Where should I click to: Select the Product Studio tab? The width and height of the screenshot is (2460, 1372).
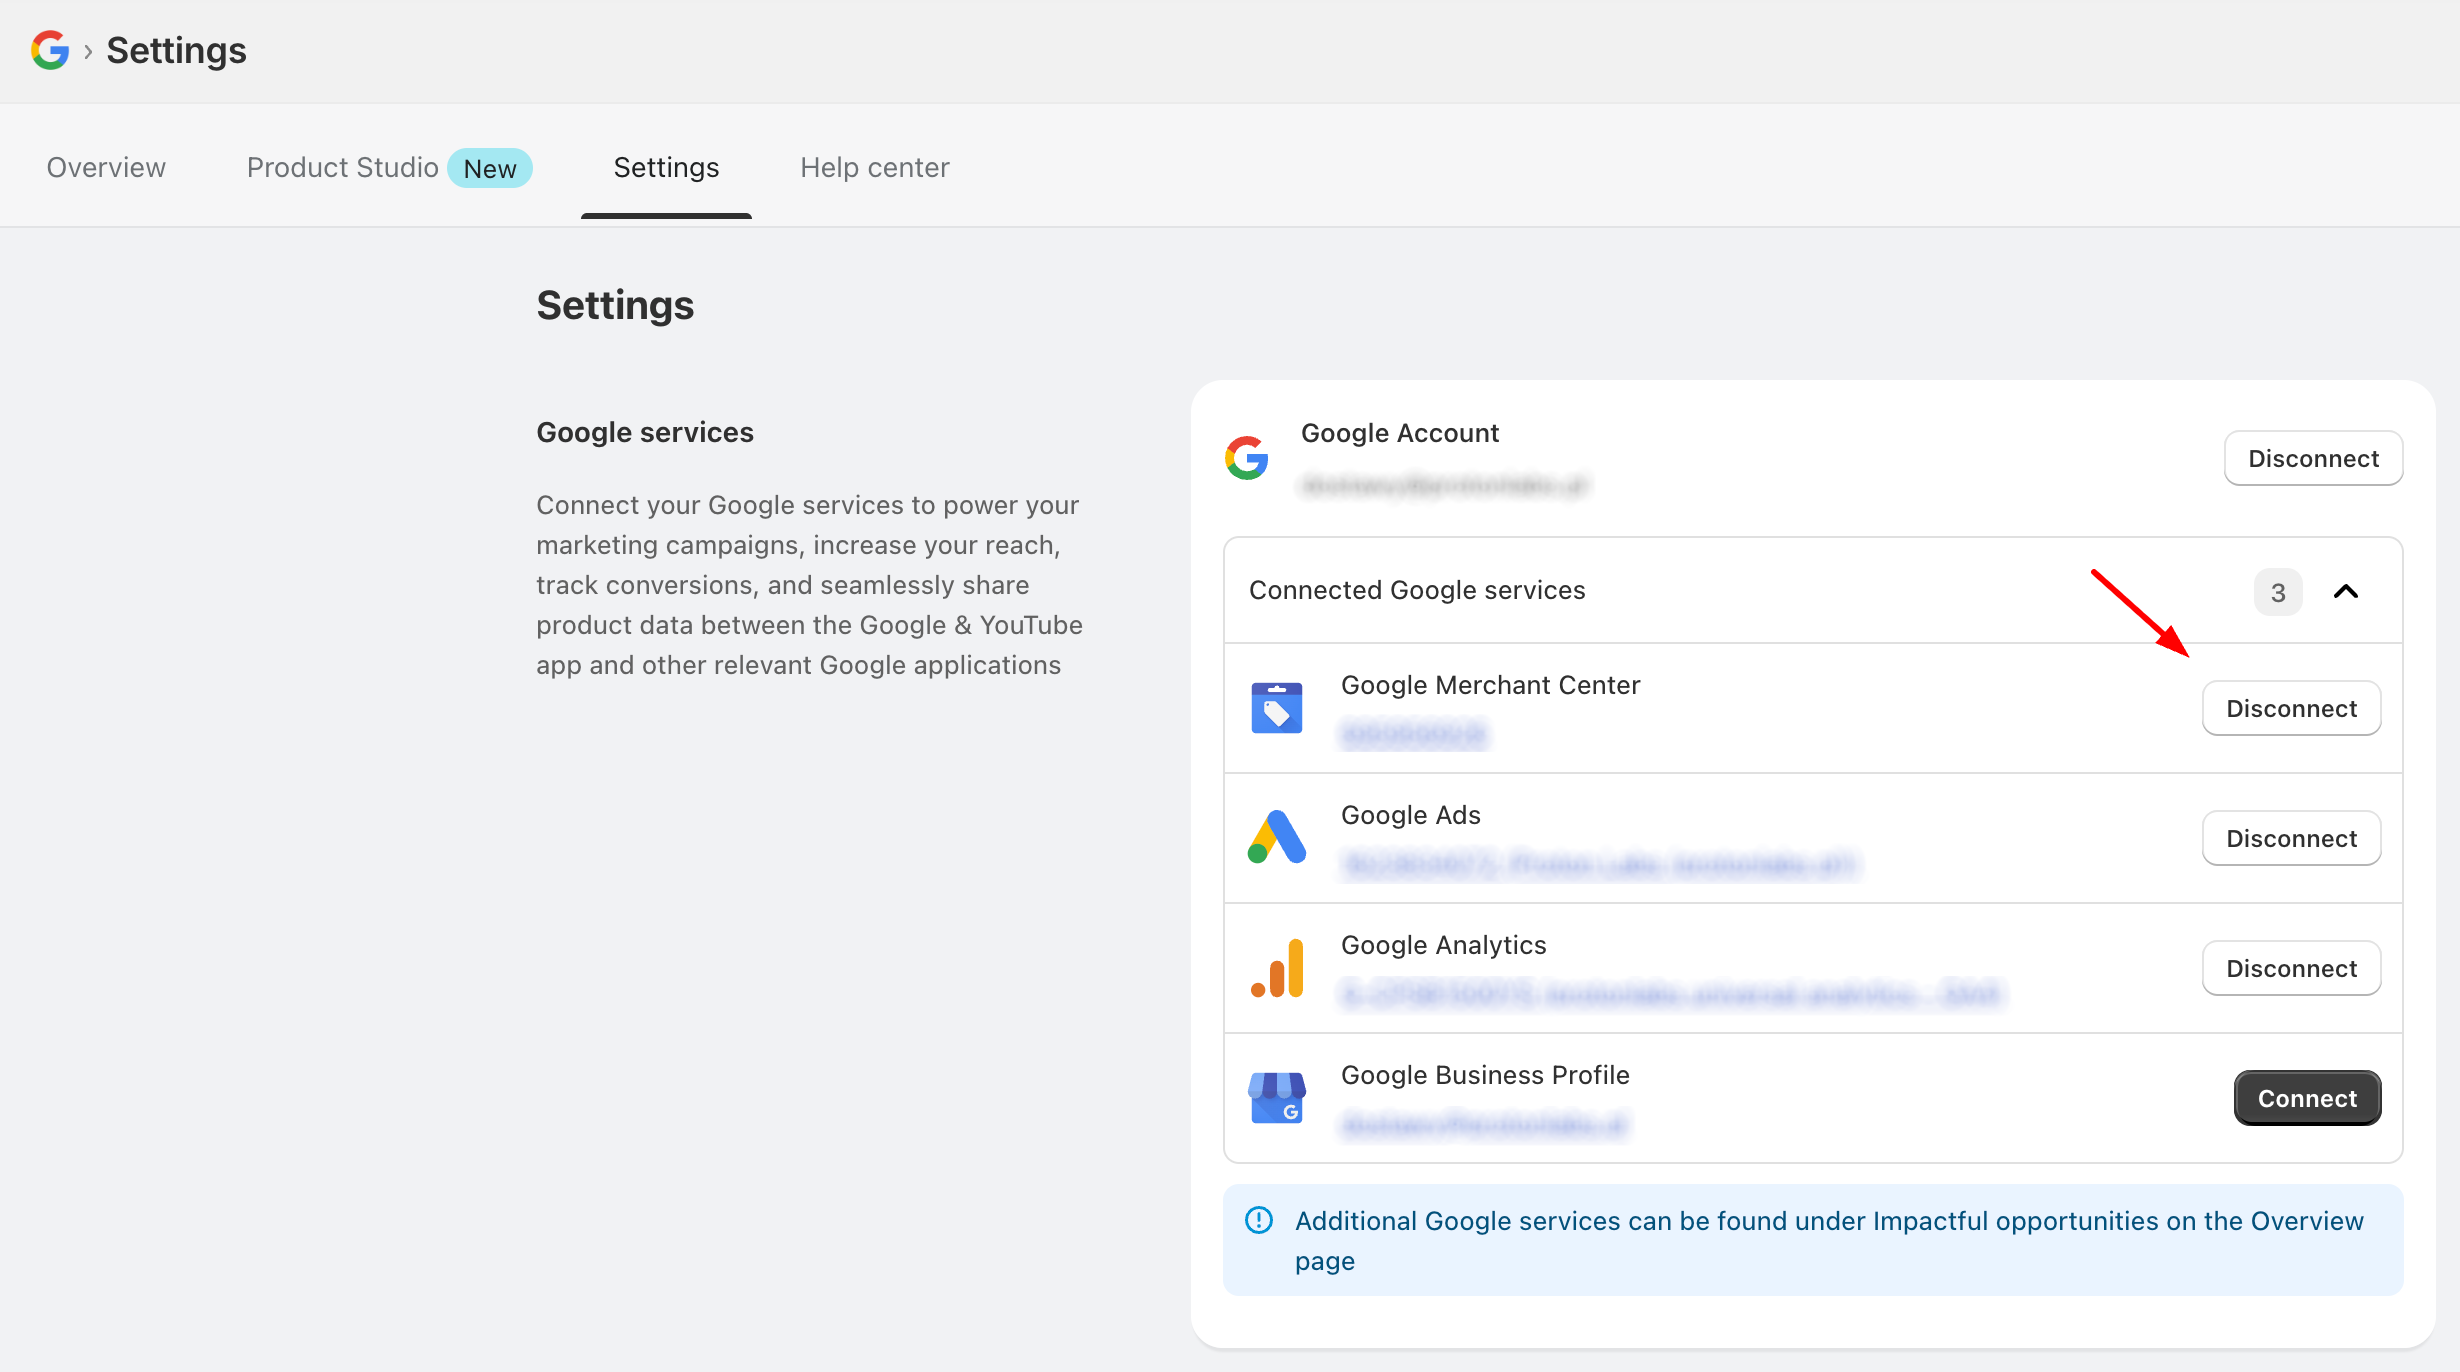pyautogui.click(x=342, y=167)
